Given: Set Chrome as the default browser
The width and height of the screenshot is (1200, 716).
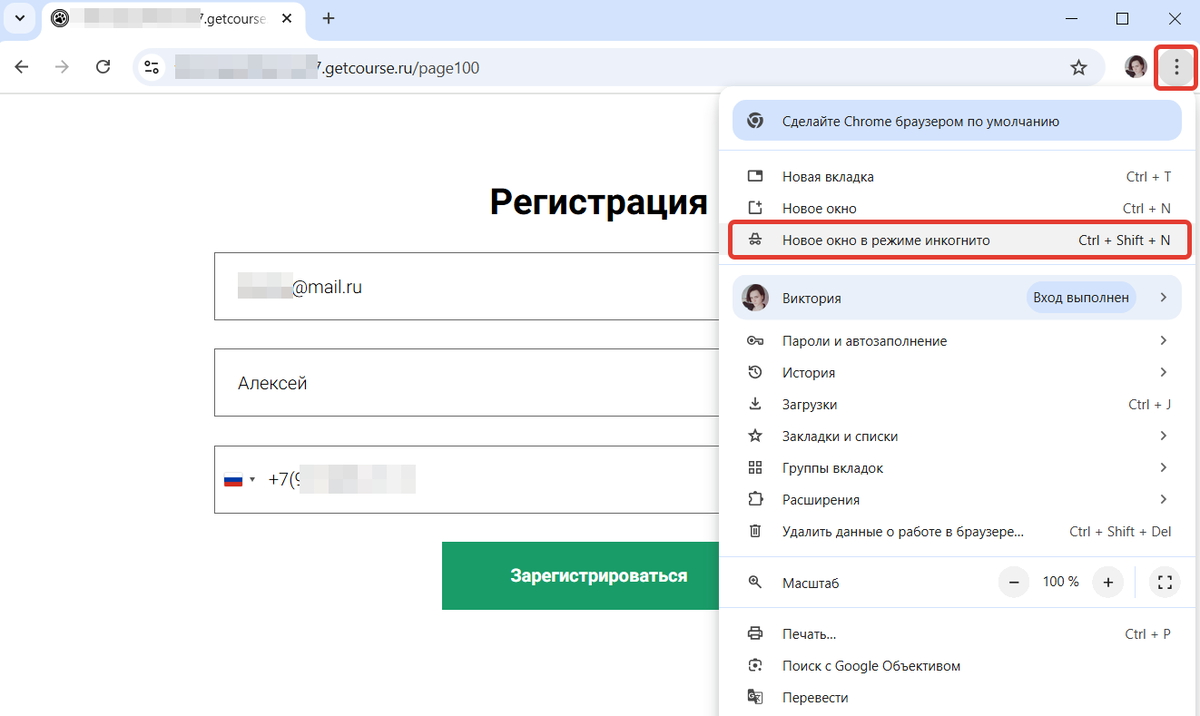Looking at the screenshot, I should pyautogui.click(x=958, y=121).
